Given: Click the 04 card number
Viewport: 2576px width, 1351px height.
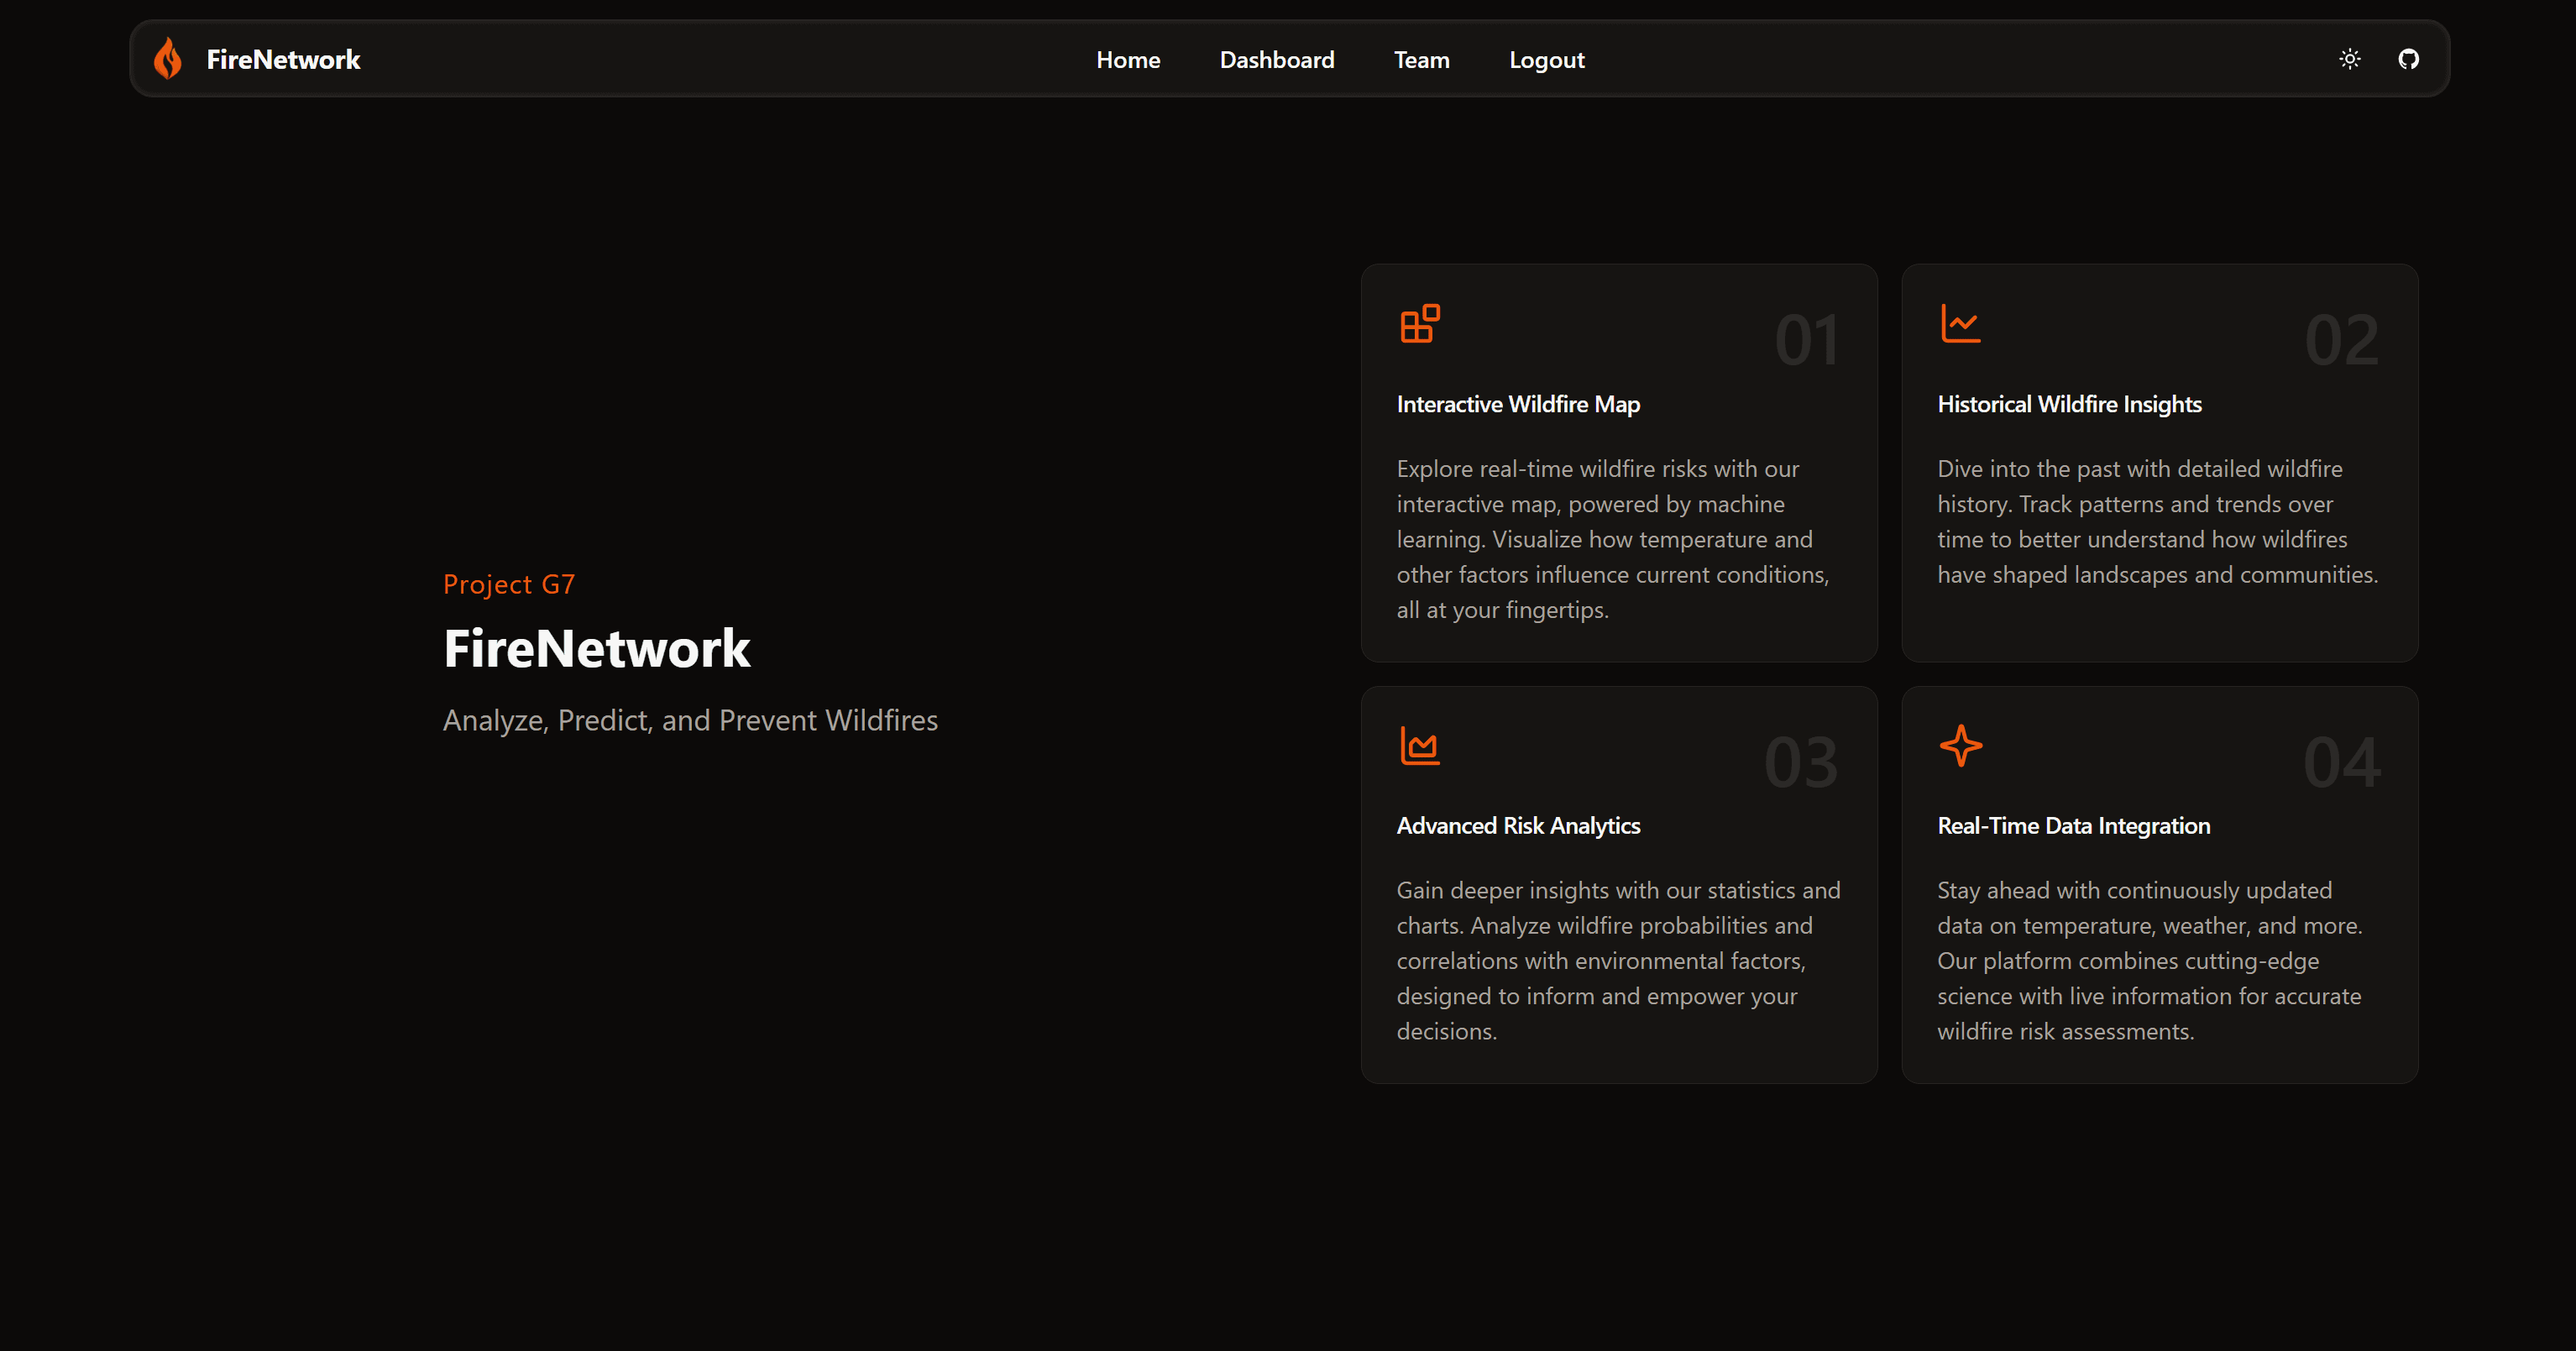Looking at the screenshot, I should coord(2342,762).
